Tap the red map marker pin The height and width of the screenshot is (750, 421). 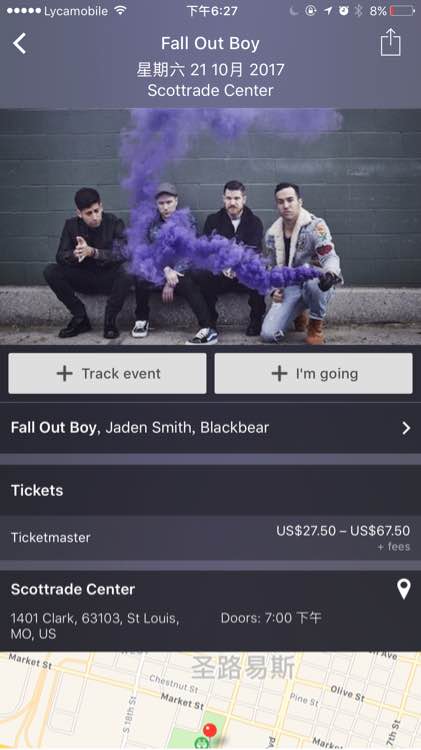coord(210,731)
